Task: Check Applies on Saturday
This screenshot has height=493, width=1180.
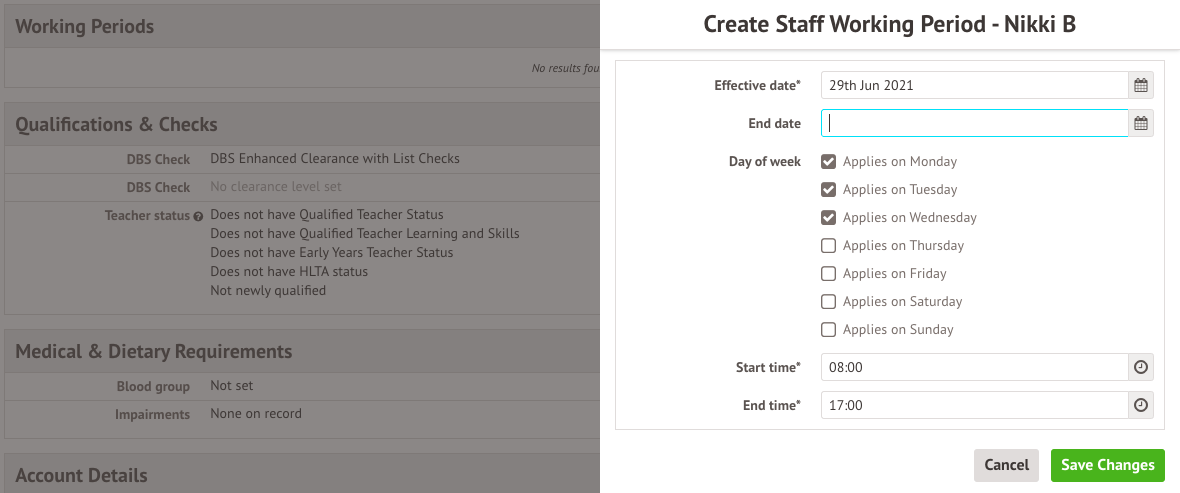Action: 828,301
